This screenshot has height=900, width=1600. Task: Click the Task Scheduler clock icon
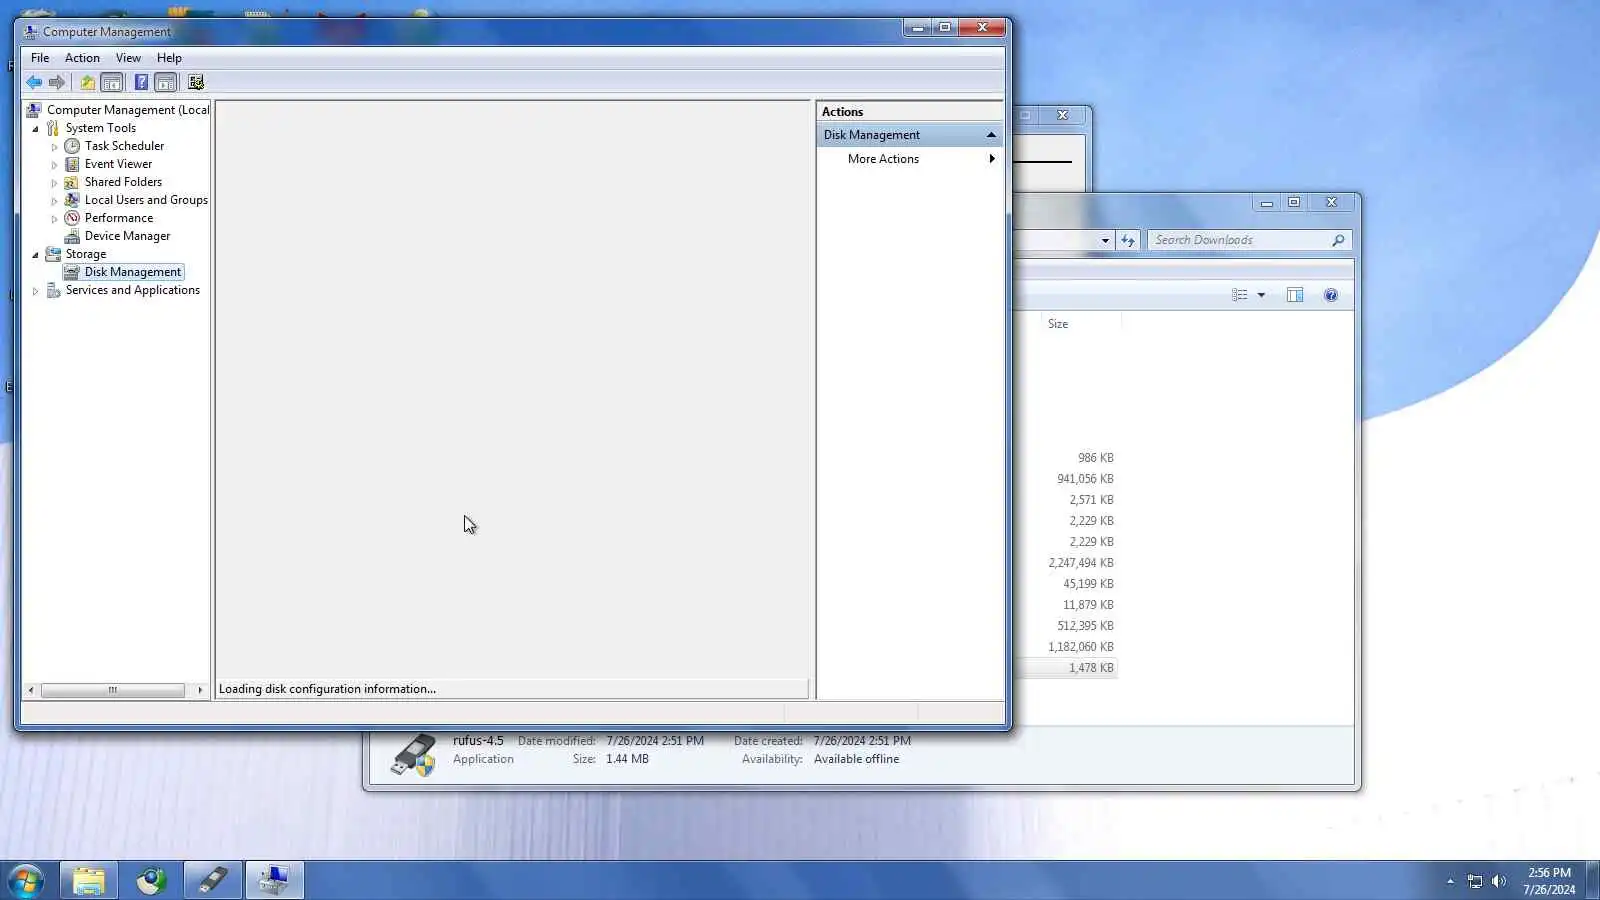click(x=72, y=146)
